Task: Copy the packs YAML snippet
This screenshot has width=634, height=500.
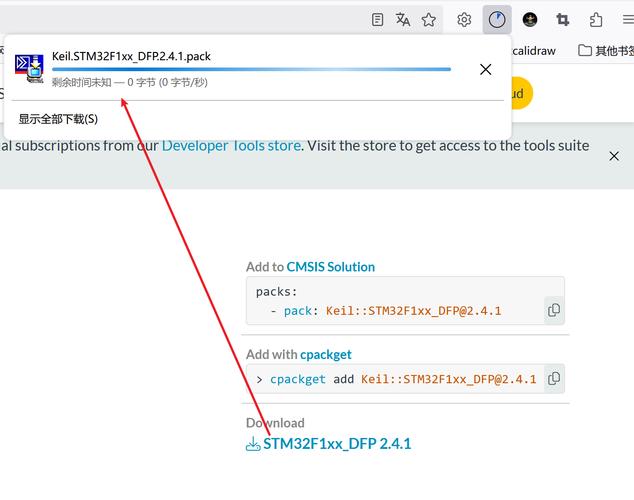Action: pyautogui.click(x=554, y=310)
